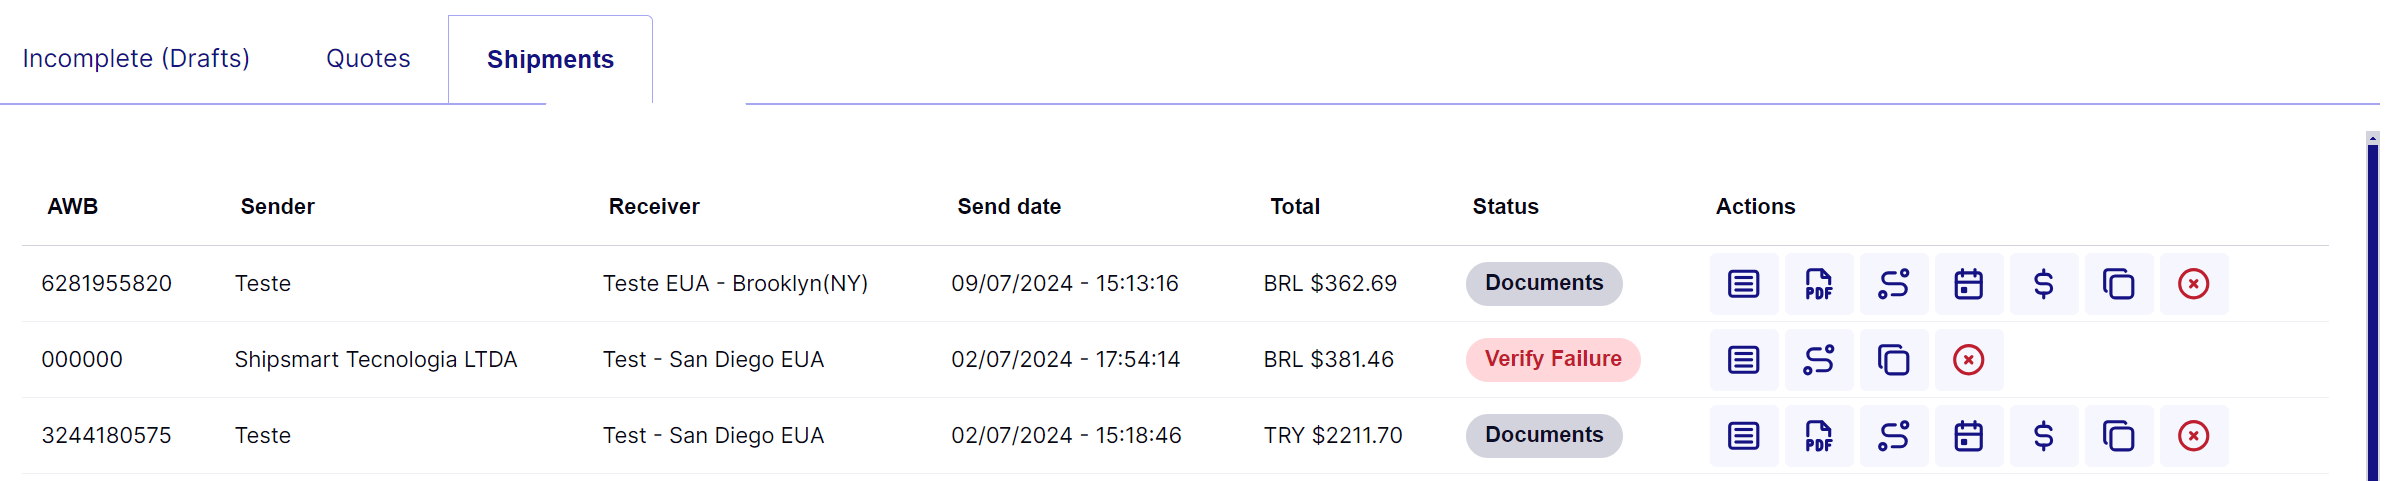Cancel shipment 6281955820 with red X icon
This screenshot has height=481, width=2386.
pyautogui.click(x=2194, y=284)
